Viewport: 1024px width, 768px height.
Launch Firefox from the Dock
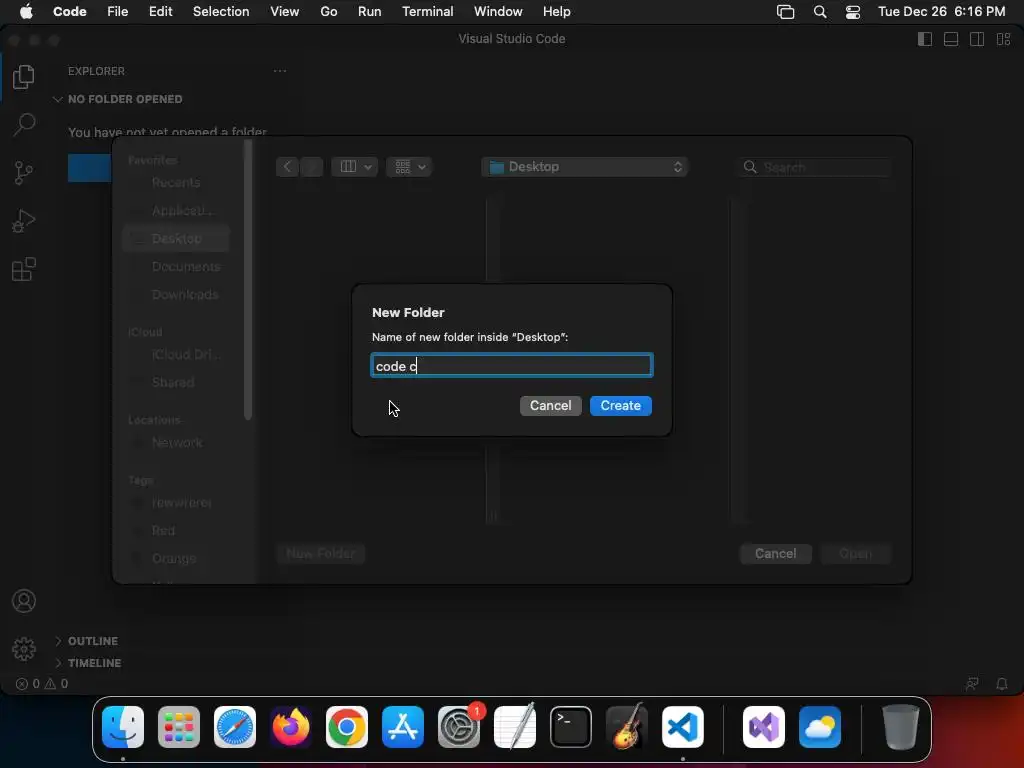tap(291, 727)
